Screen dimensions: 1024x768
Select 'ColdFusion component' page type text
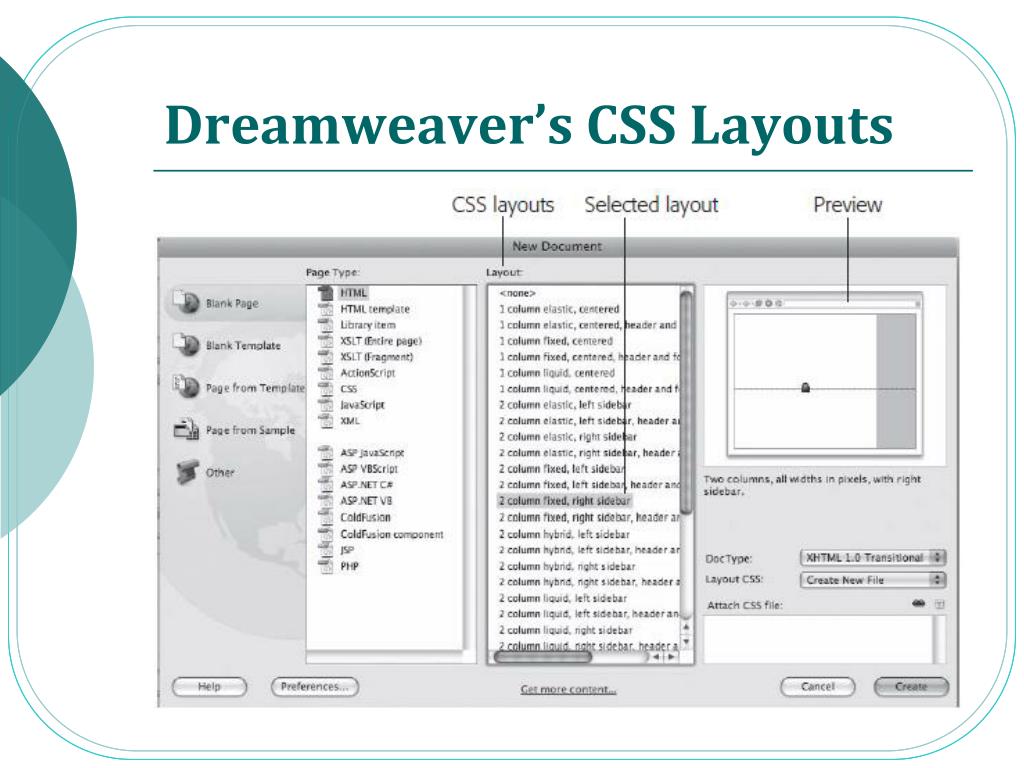click(392, 534)
